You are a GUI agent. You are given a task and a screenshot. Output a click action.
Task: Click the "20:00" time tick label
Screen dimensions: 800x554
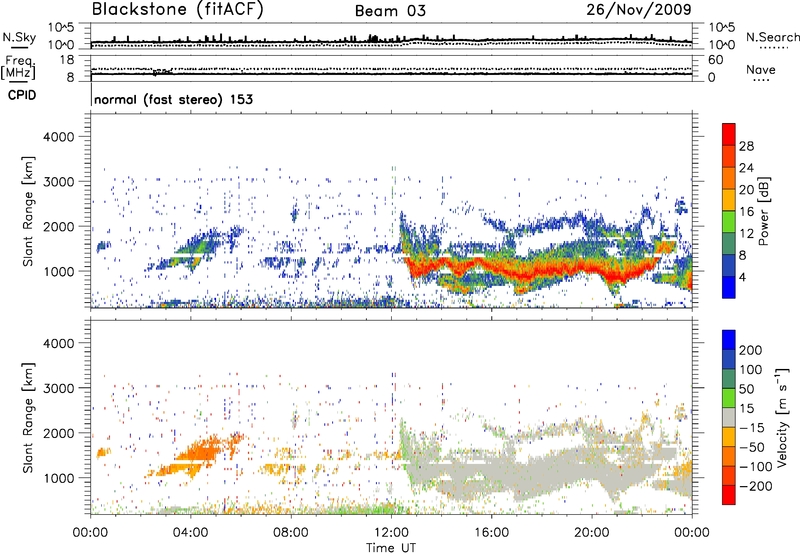591,533
